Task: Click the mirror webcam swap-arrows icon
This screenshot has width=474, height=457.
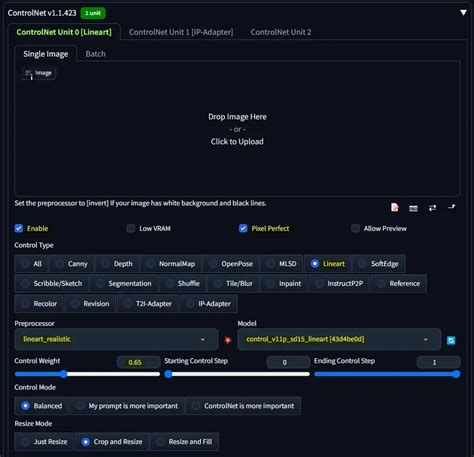Action: (432, 208)
